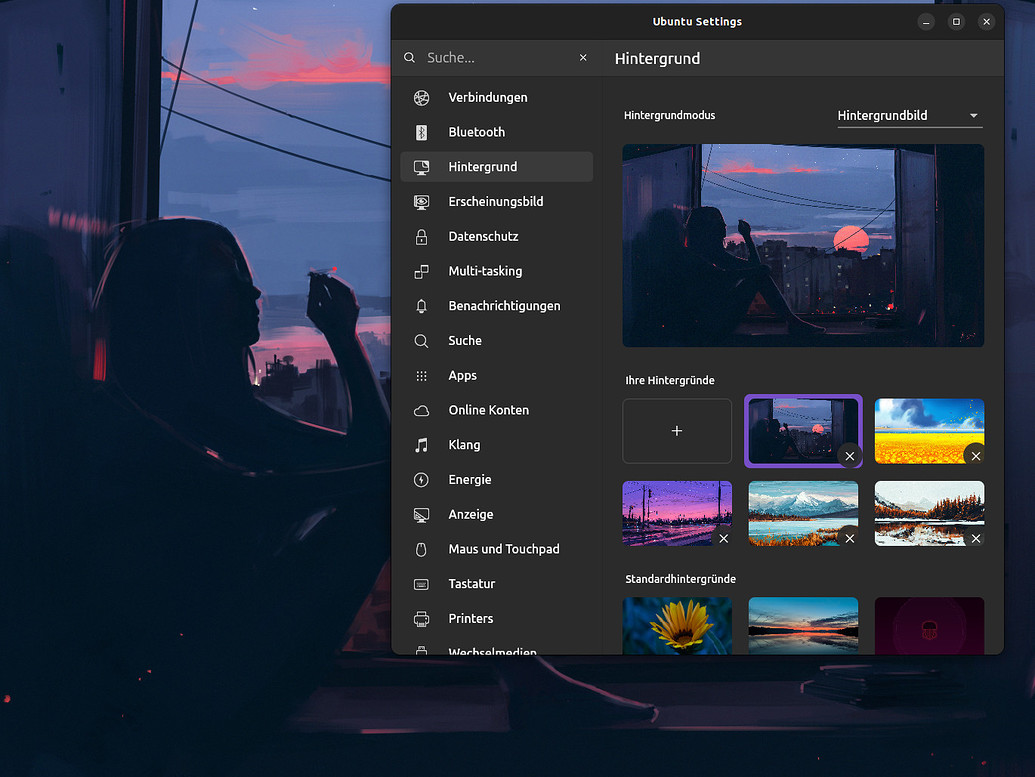
Task: Select the sunflower standard wallpaper
Action: click(x=677, y=625)
